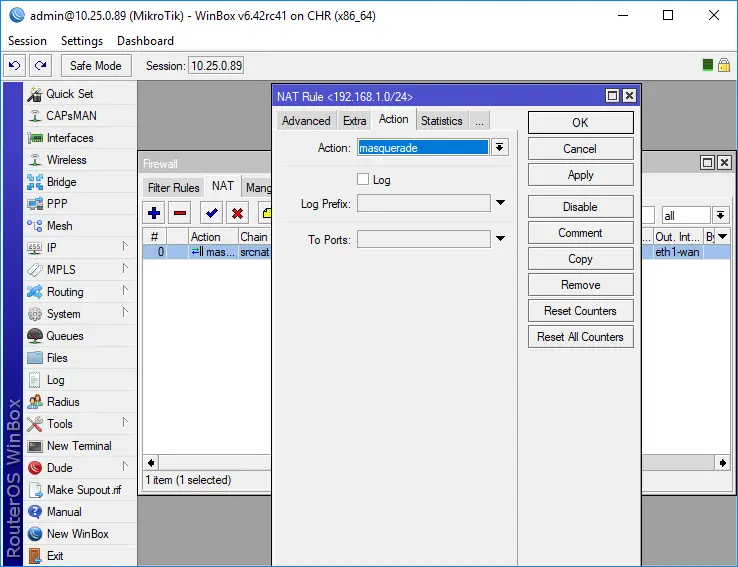Click the yellow comment icon in Firewall toolbar
Image resolution: width=738 pixels, height=567 pixels.
click(266, 213)
